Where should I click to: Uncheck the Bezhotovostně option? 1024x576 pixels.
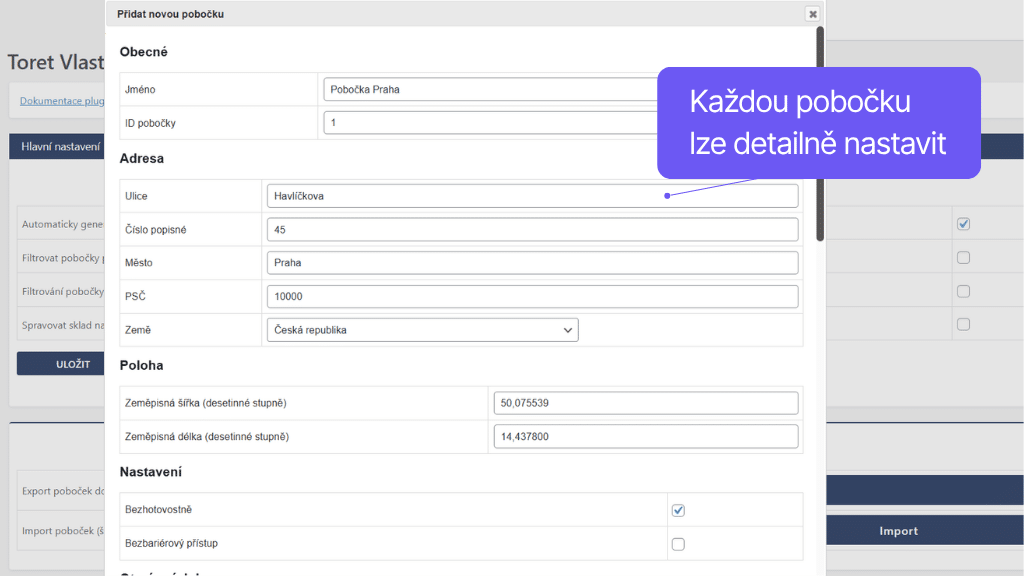tap(678, 510)
